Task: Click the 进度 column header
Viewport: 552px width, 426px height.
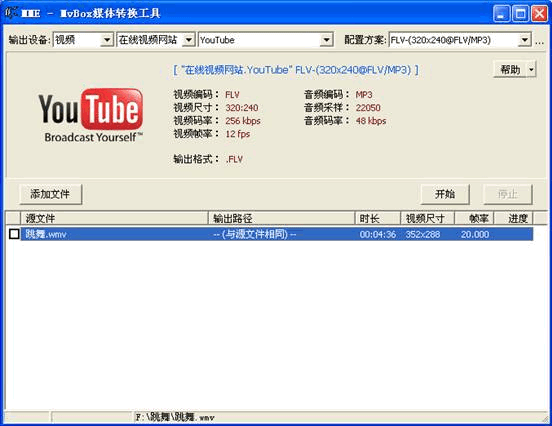Action: (514, 219)
